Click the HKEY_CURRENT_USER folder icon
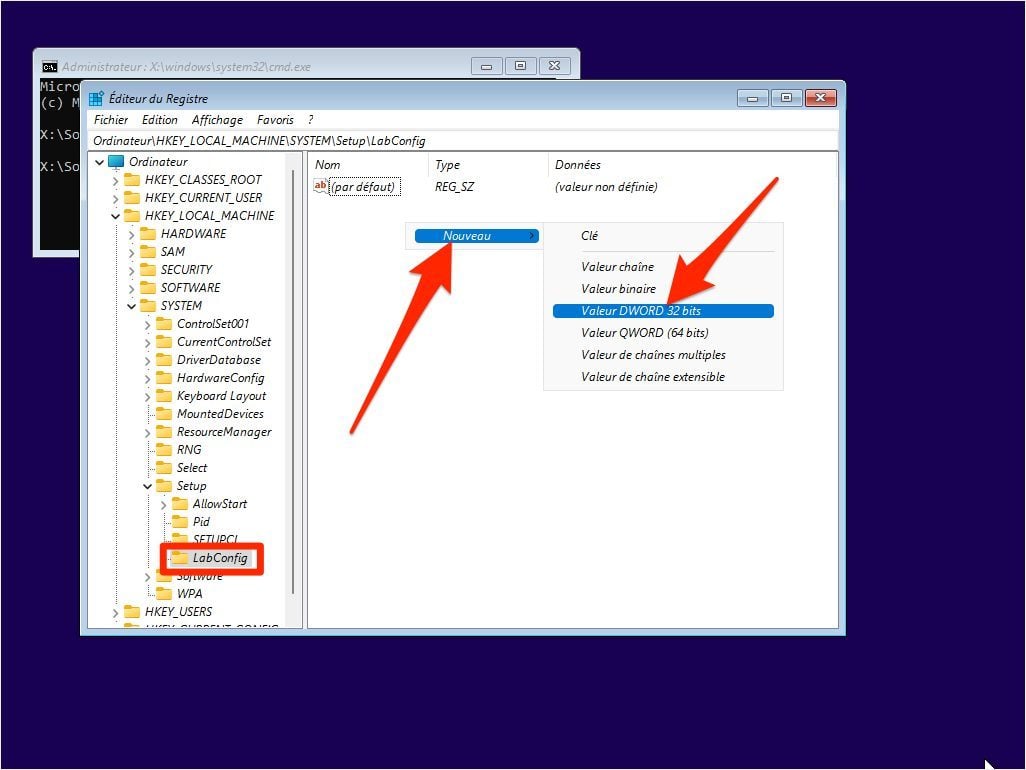The height and width of the screenshot is (770, 1026). point(132,198)
